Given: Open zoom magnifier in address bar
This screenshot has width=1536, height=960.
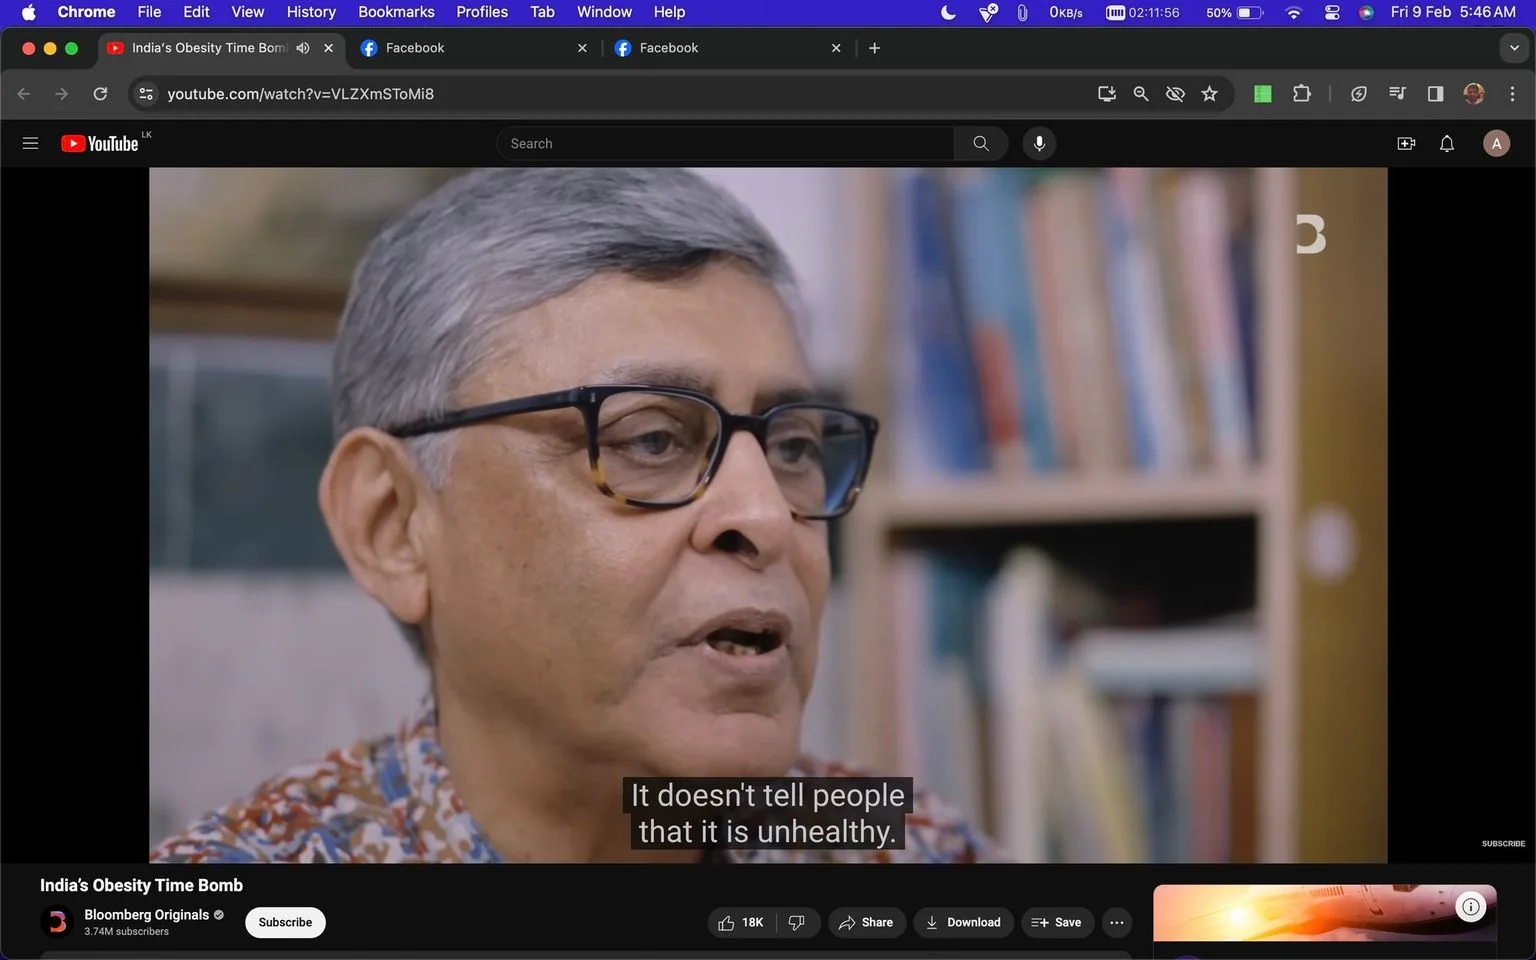Looking at the screenshot, I should (x=1140, y=94).
